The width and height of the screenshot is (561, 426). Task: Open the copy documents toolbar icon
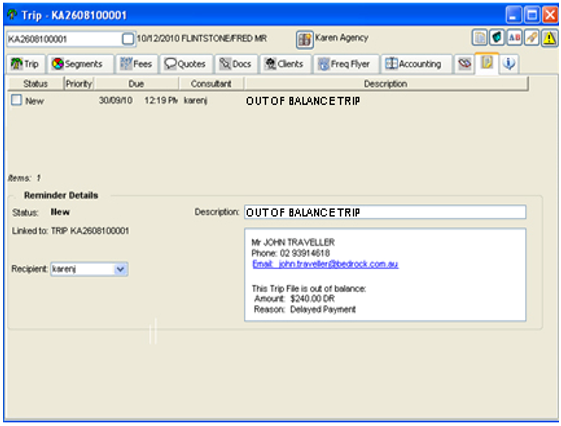tap(479, 38)
